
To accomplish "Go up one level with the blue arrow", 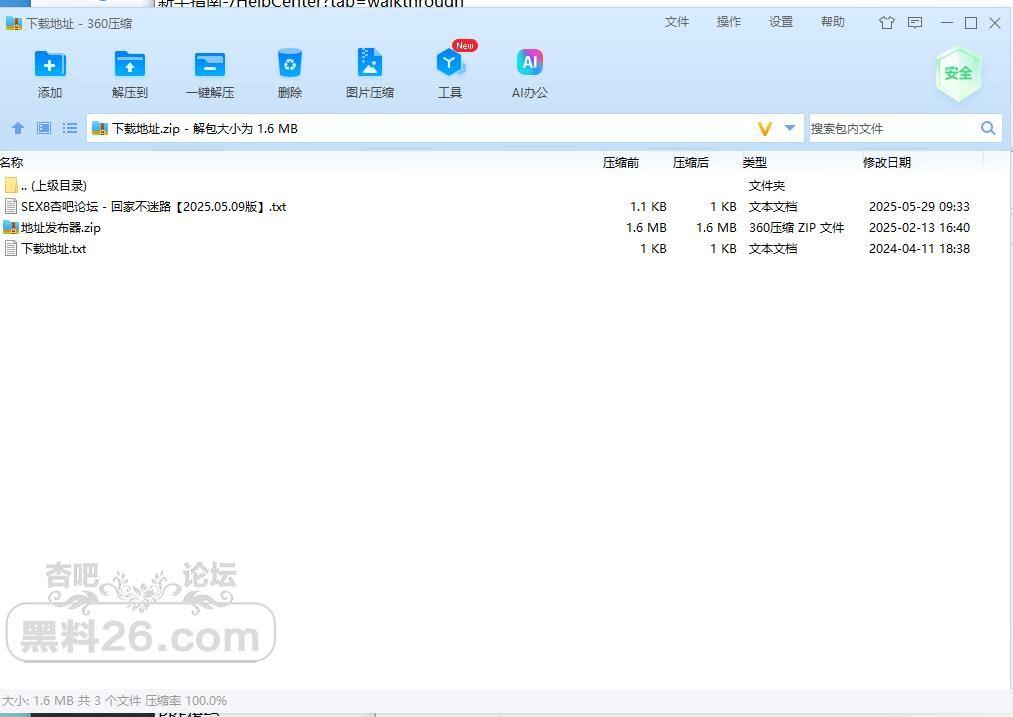I will [x=18, y=129].
